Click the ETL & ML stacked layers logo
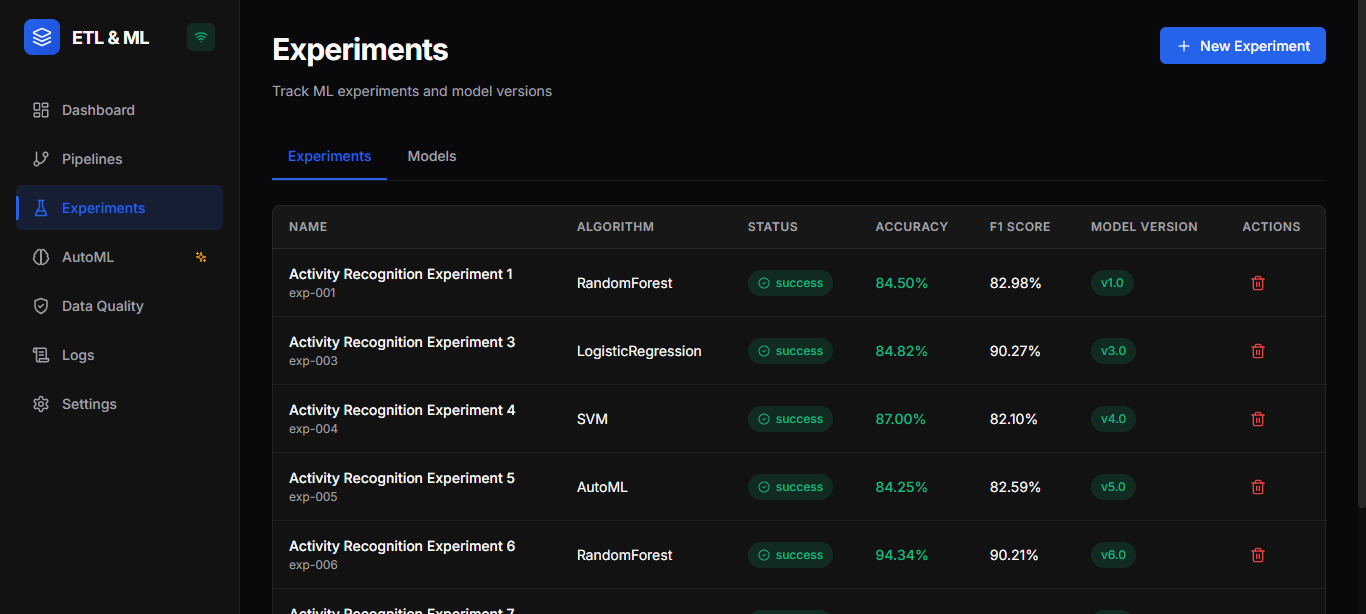Viewport: 1366px width, 614px height. 42,37
